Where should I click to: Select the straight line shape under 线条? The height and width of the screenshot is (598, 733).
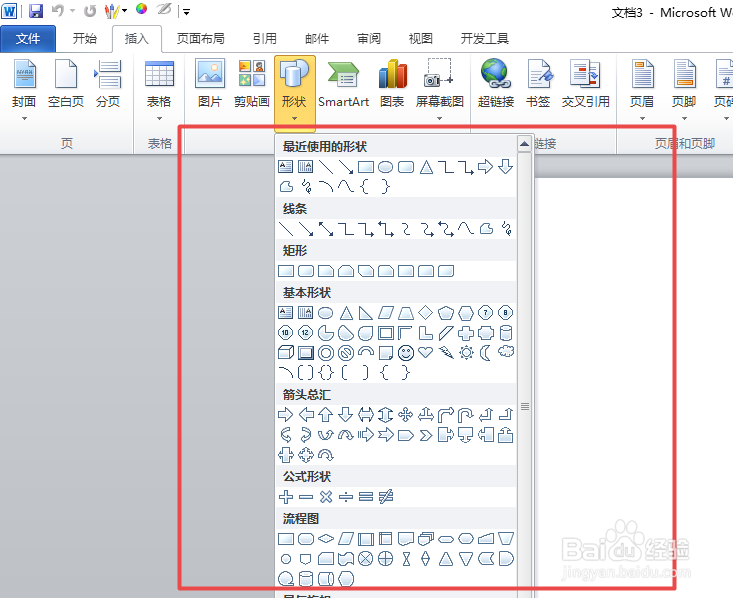coord(286,229)
